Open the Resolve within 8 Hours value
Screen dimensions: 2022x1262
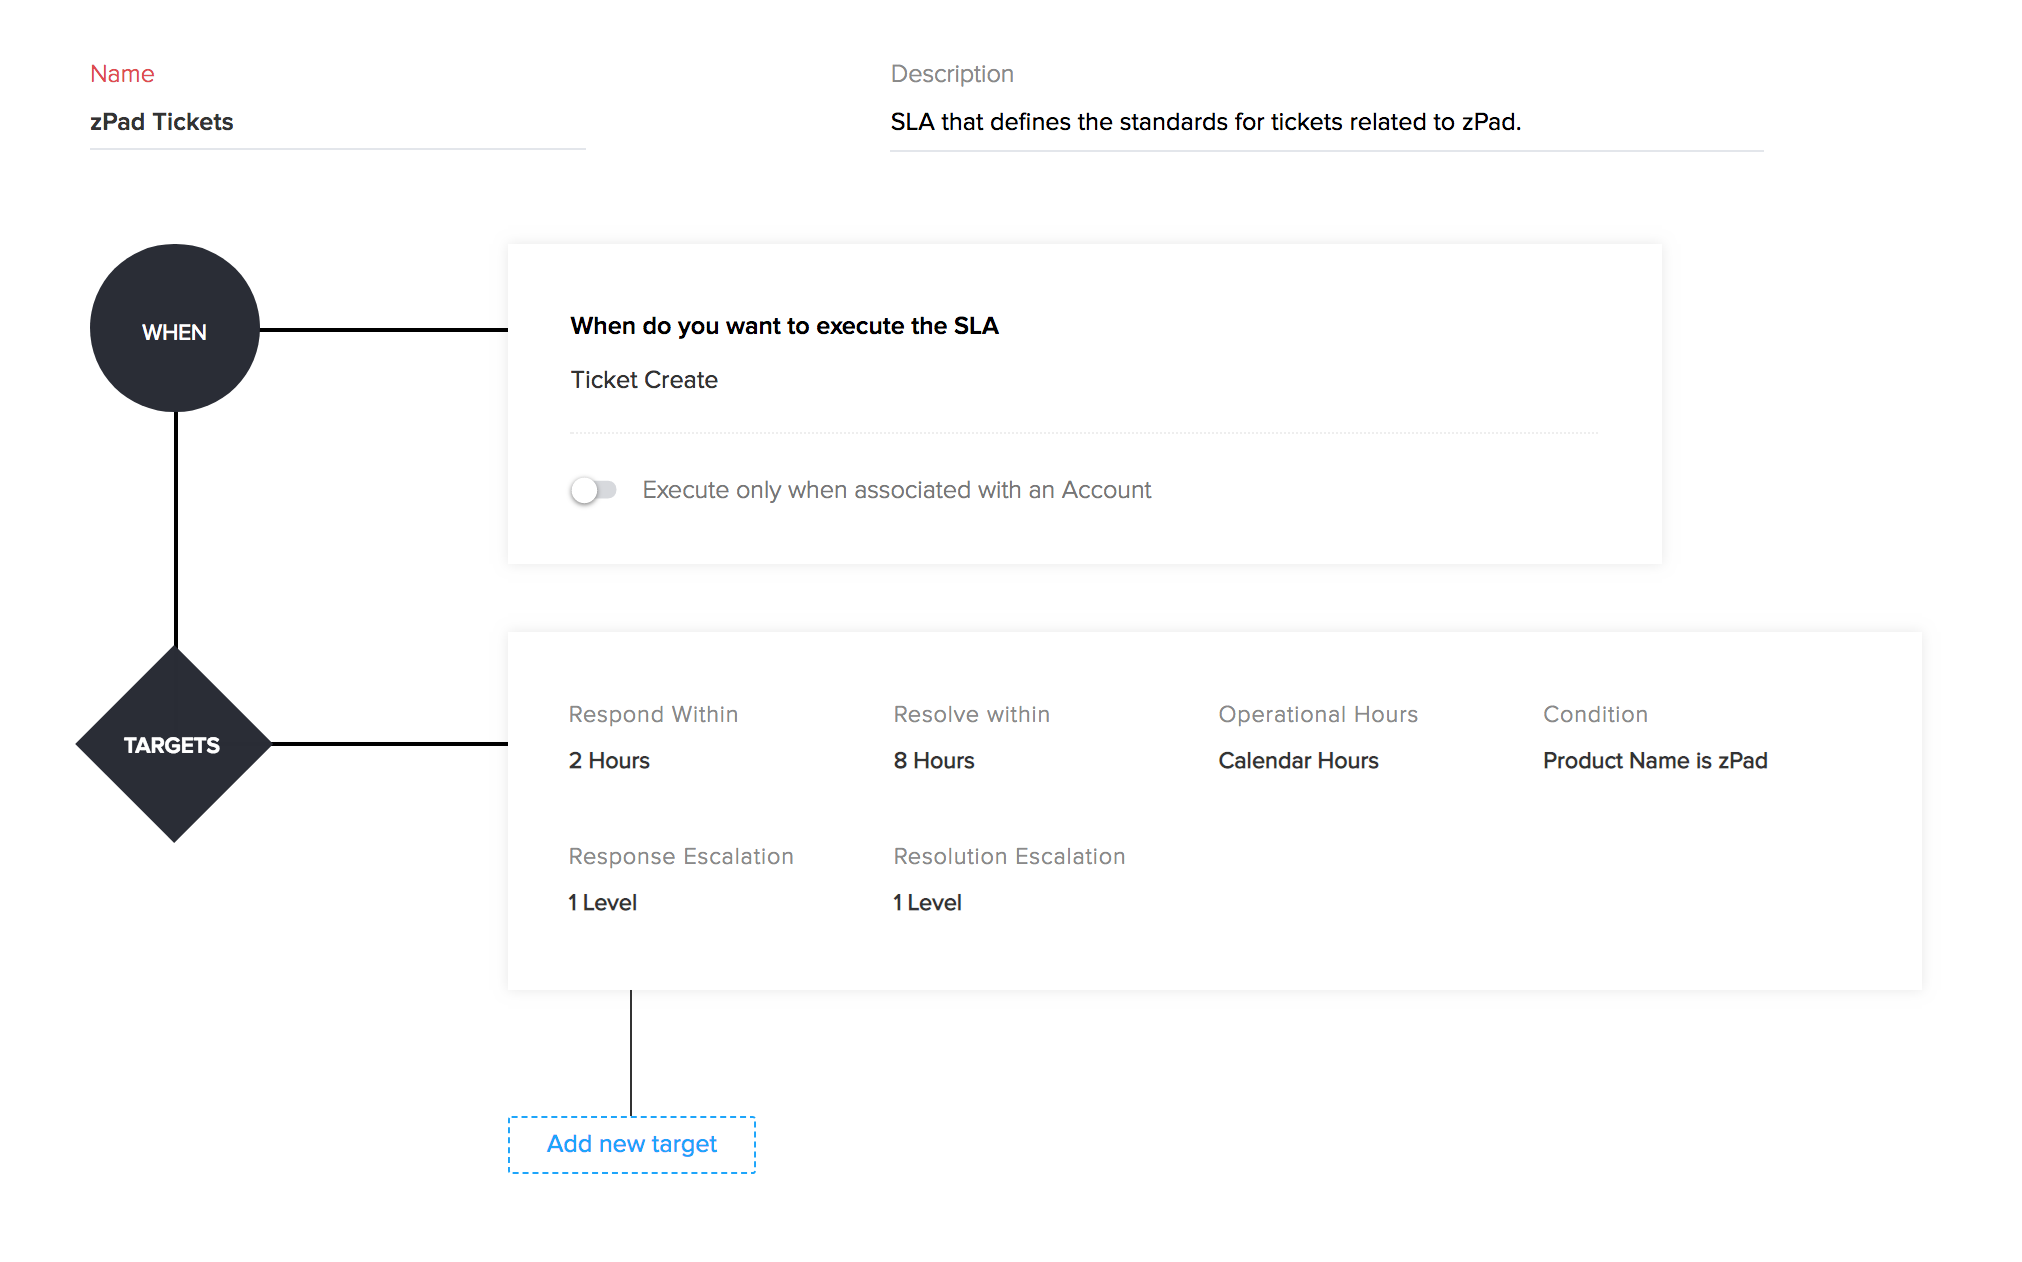coord(934,761)
